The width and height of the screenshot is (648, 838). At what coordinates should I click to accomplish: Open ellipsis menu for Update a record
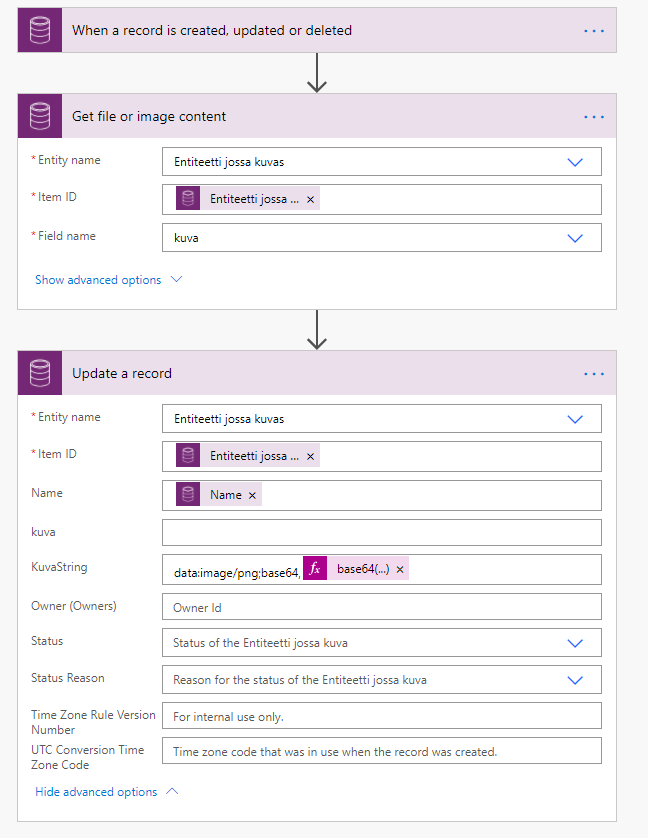[594, 373]
